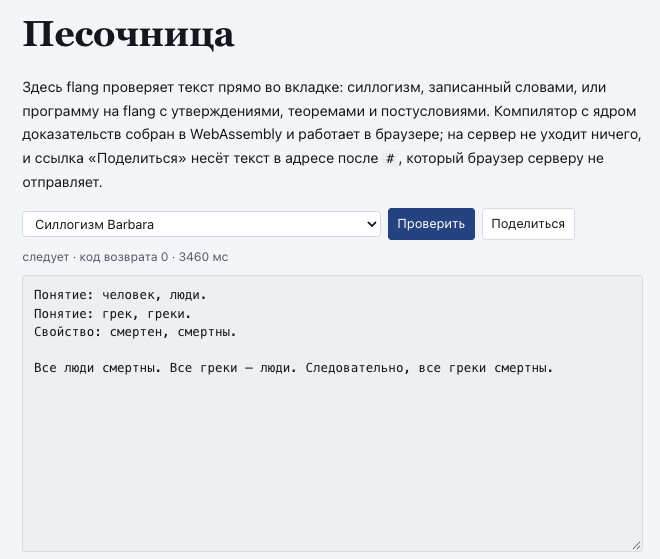The width and height of the screenshot is (660, 559).
Task: Open the «Силлогизм Barbara» example dropdown
Action: (201, 224)
